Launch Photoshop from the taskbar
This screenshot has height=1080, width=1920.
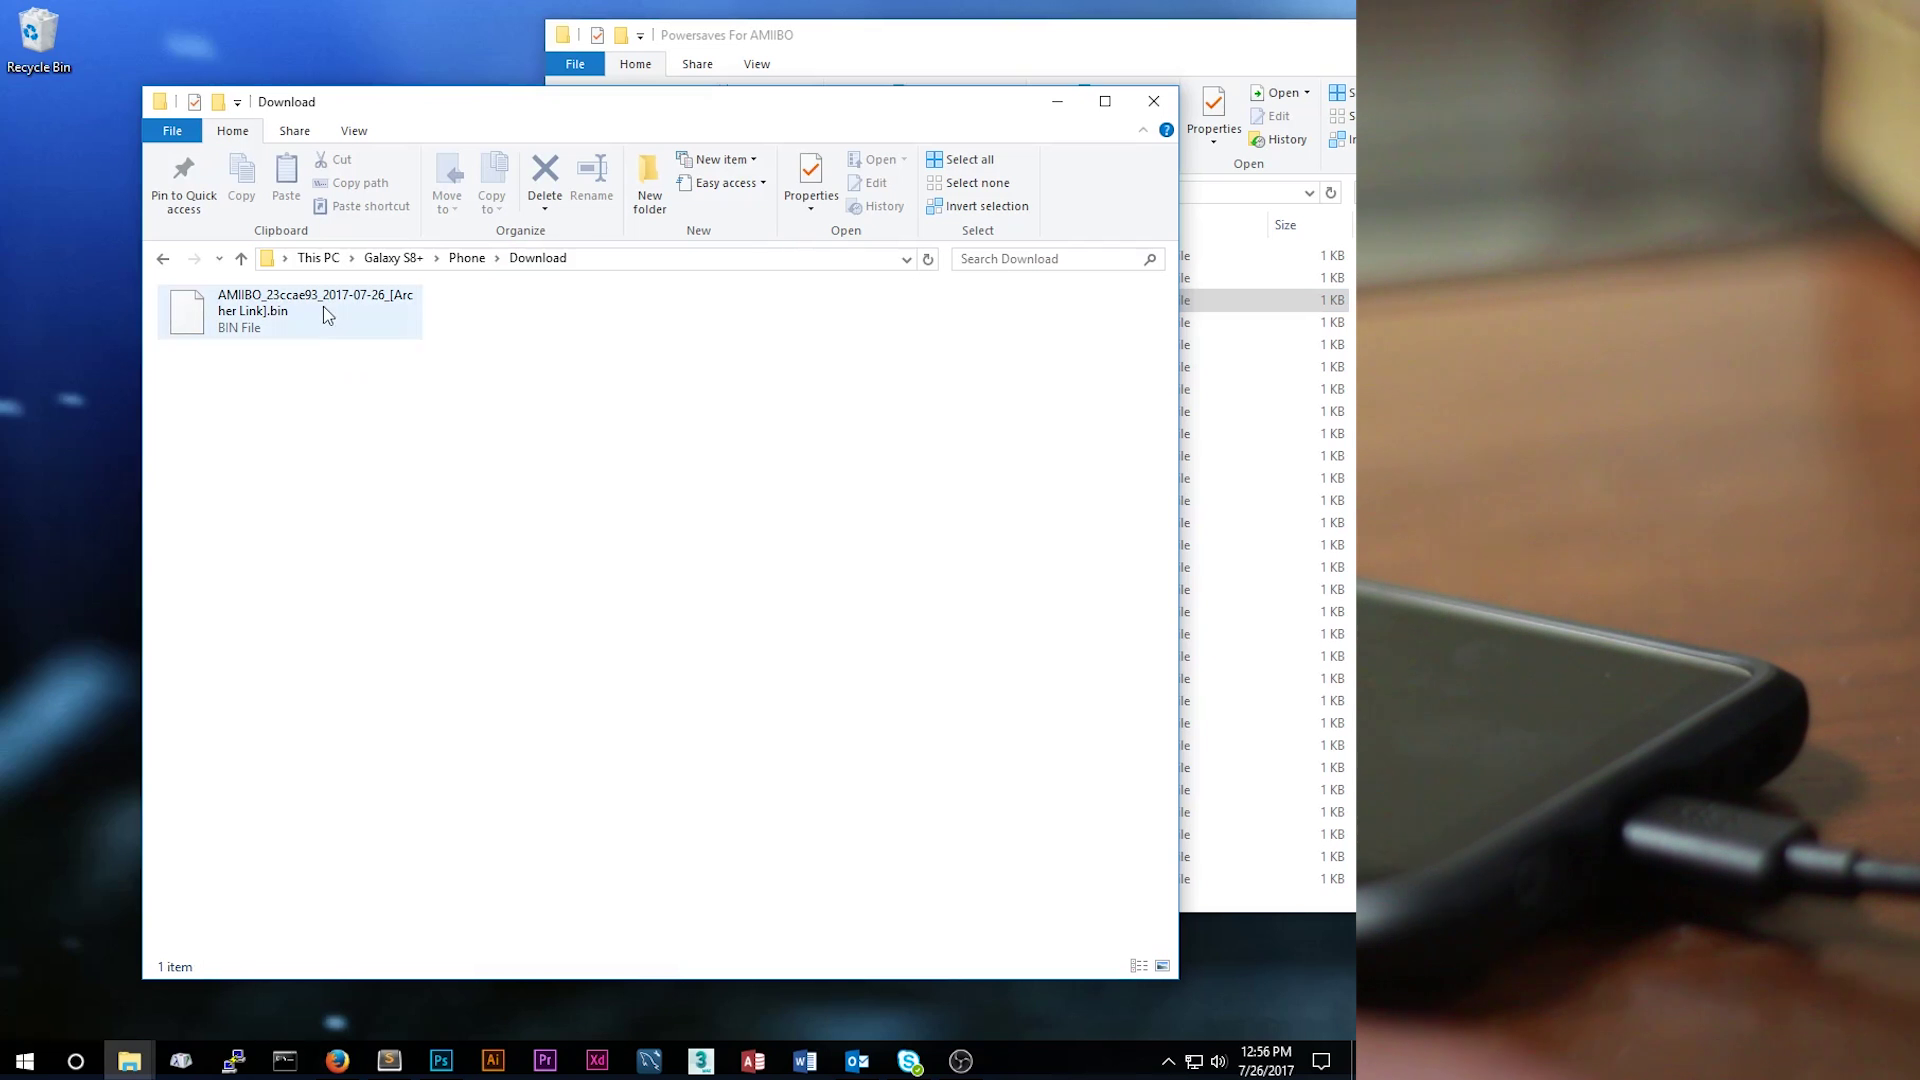(441, 1061)
